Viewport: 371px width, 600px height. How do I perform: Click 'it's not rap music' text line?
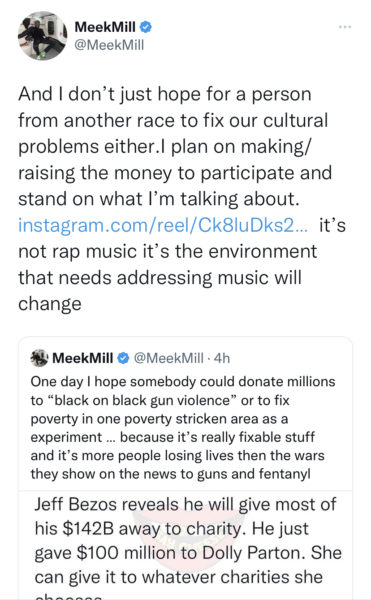168,251
